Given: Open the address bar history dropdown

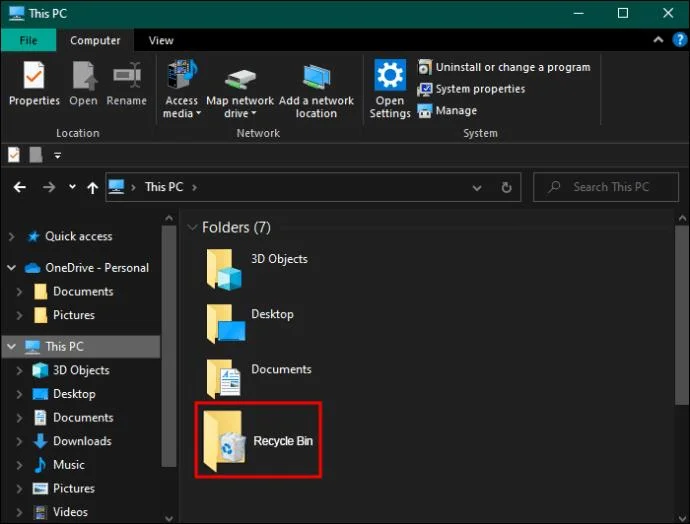Looking at the screenshot, I should pos(477,188).
